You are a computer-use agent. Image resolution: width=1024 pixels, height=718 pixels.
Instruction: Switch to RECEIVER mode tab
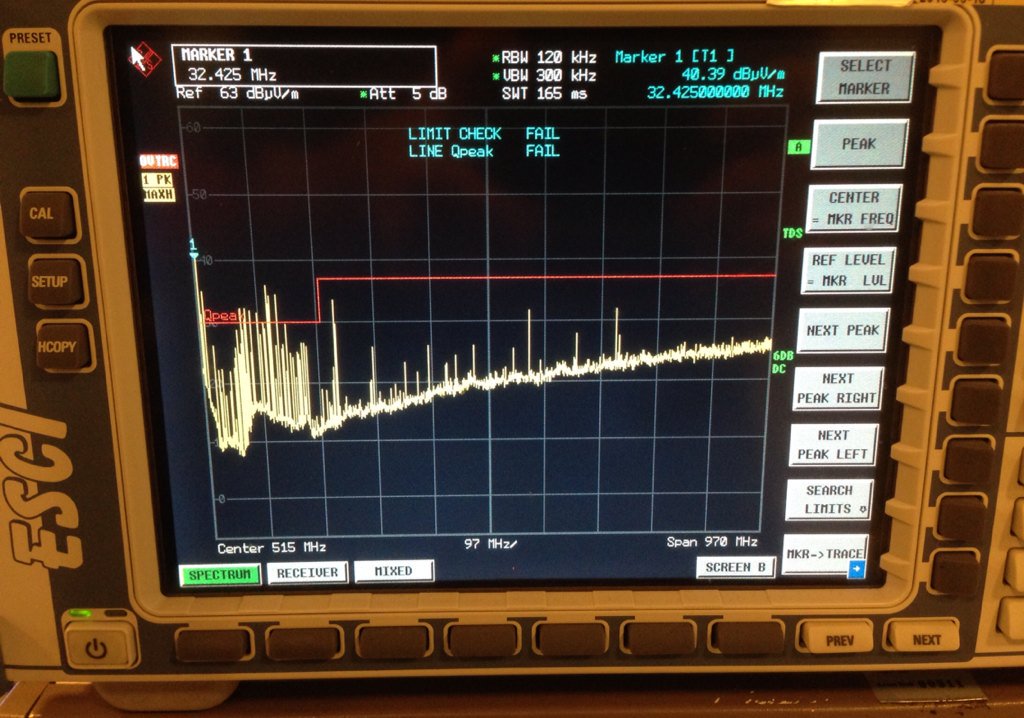[x=307, y=573]
